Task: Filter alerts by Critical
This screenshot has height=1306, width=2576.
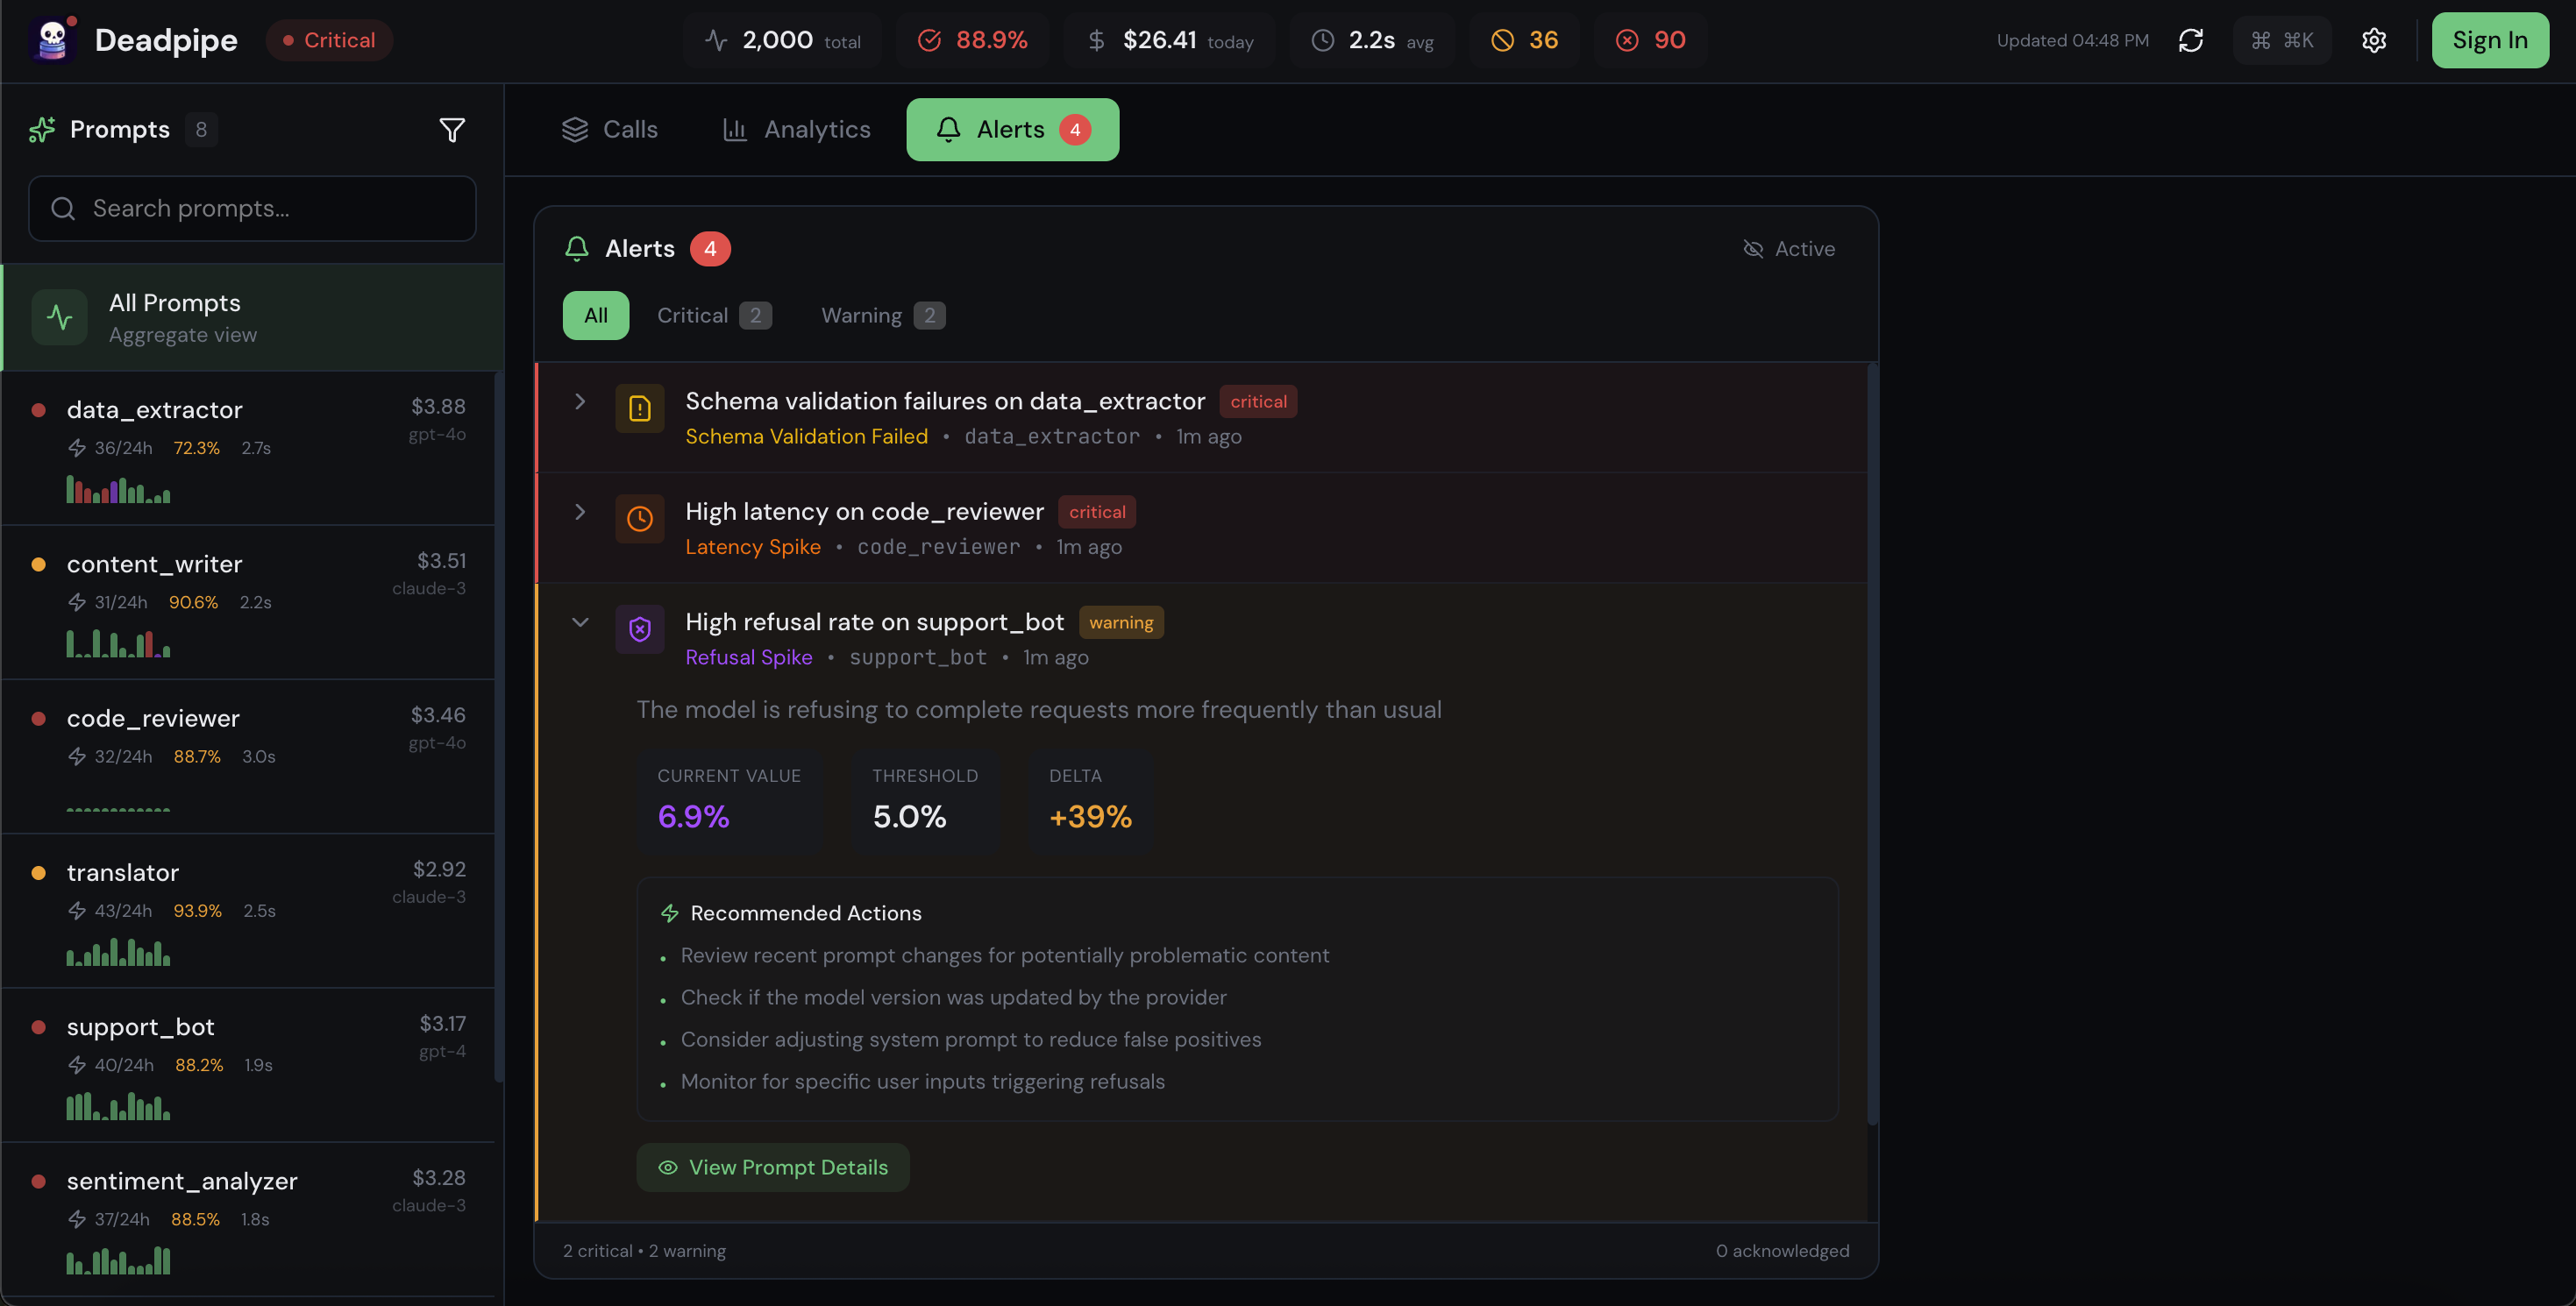Action: (x=713, y=316)
